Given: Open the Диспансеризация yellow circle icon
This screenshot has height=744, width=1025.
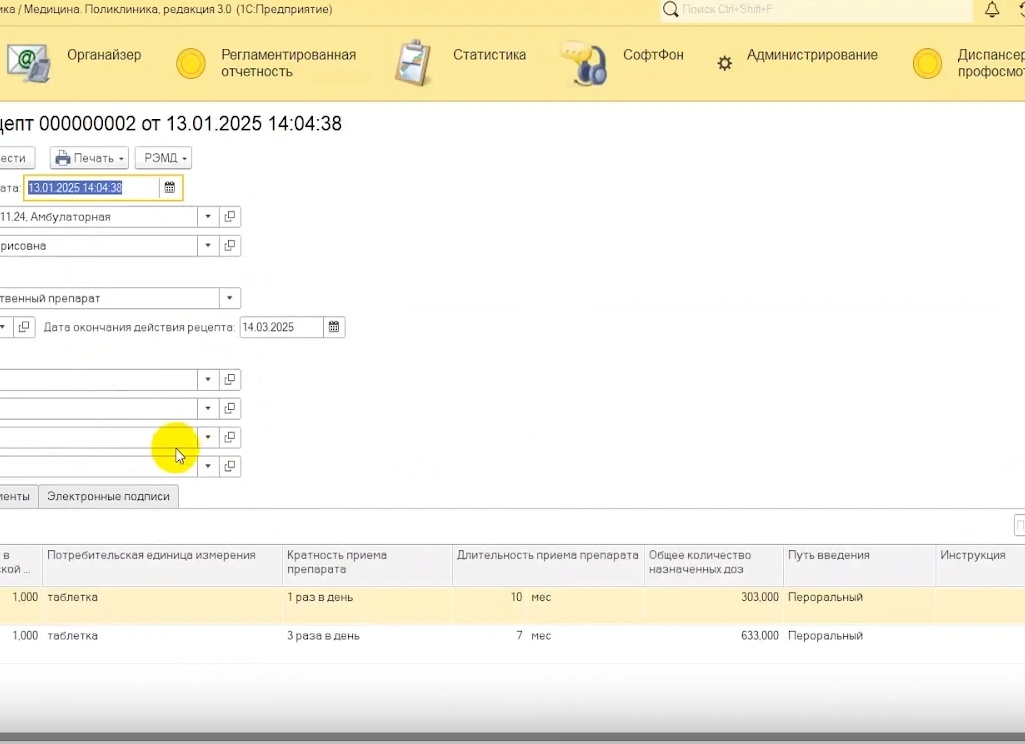Looking at the screenshot, I should coord(927,63).
